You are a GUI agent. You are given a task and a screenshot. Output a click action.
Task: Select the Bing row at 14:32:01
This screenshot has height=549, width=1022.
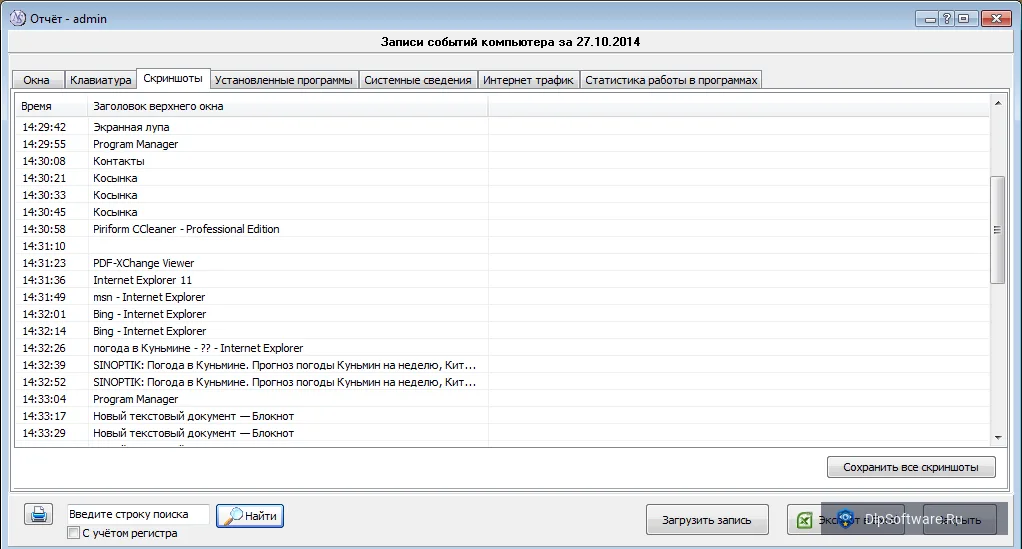503,313
